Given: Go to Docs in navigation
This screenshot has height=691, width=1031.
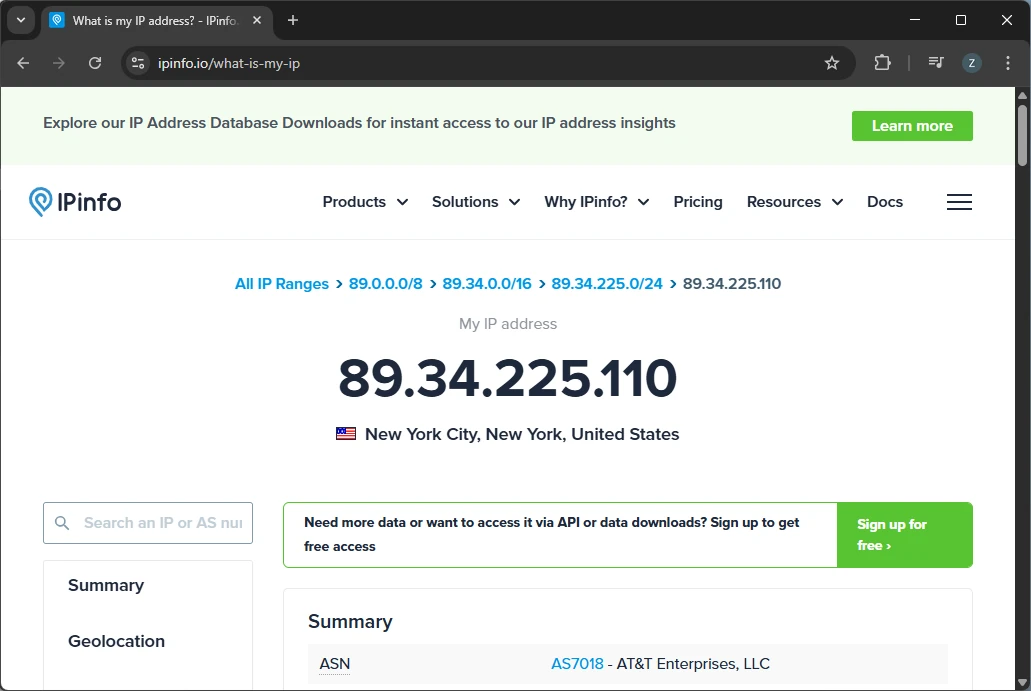Looking at the screenshot, I should tap(885, 202).
